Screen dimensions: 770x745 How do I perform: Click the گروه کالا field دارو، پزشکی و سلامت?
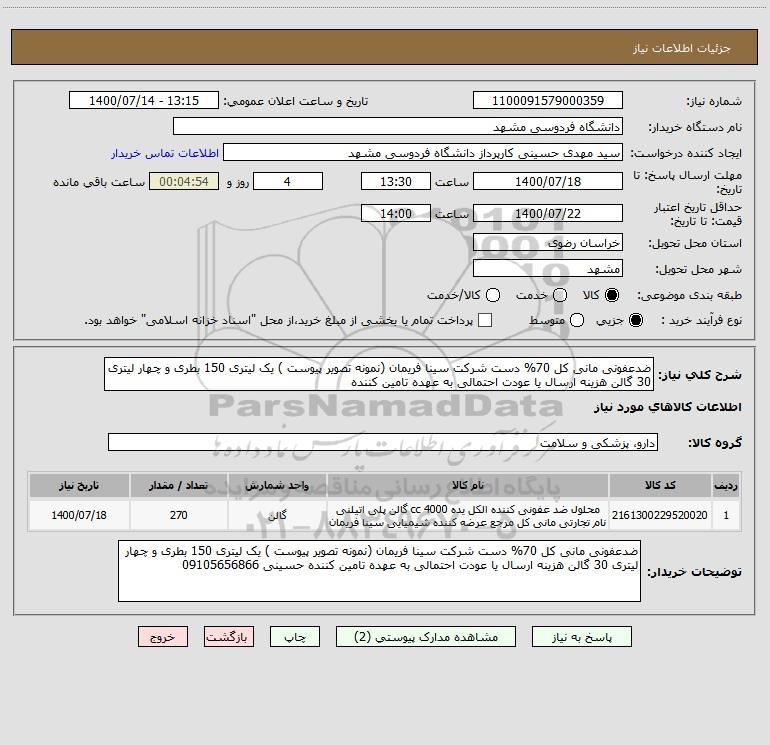383,442
